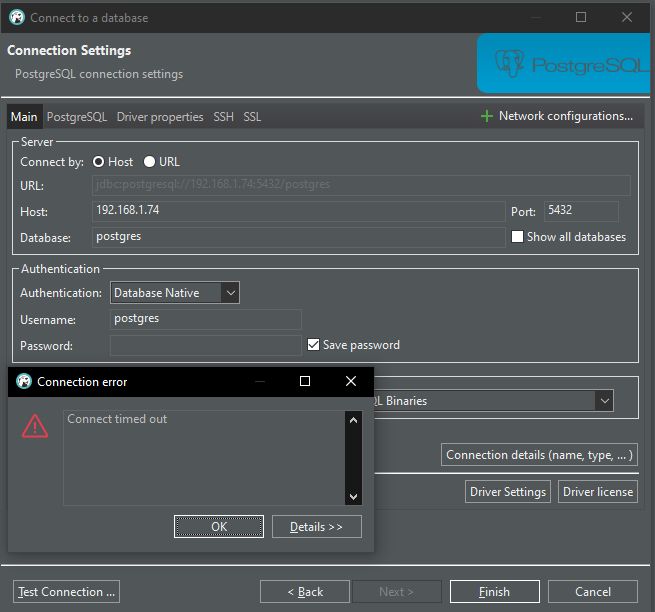Go Back to previous wizard page

305,592
